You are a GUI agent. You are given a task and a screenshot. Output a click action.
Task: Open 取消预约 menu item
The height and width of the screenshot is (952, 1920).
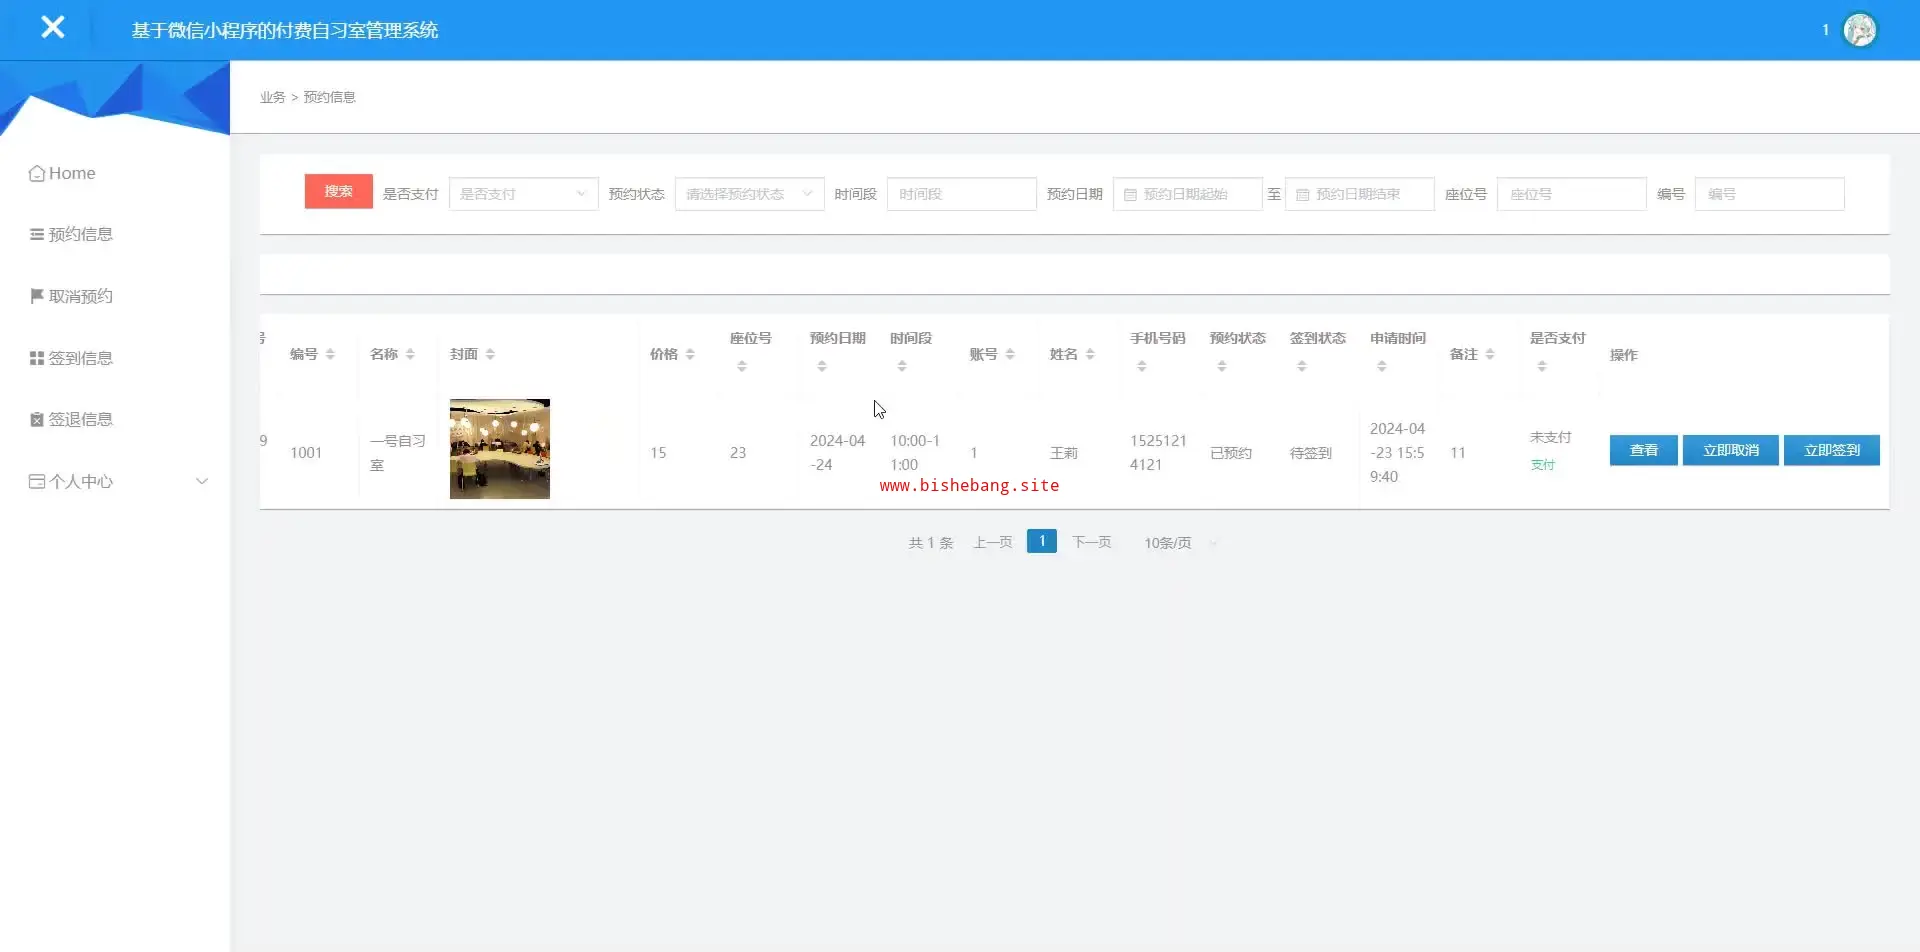point(80,296)
